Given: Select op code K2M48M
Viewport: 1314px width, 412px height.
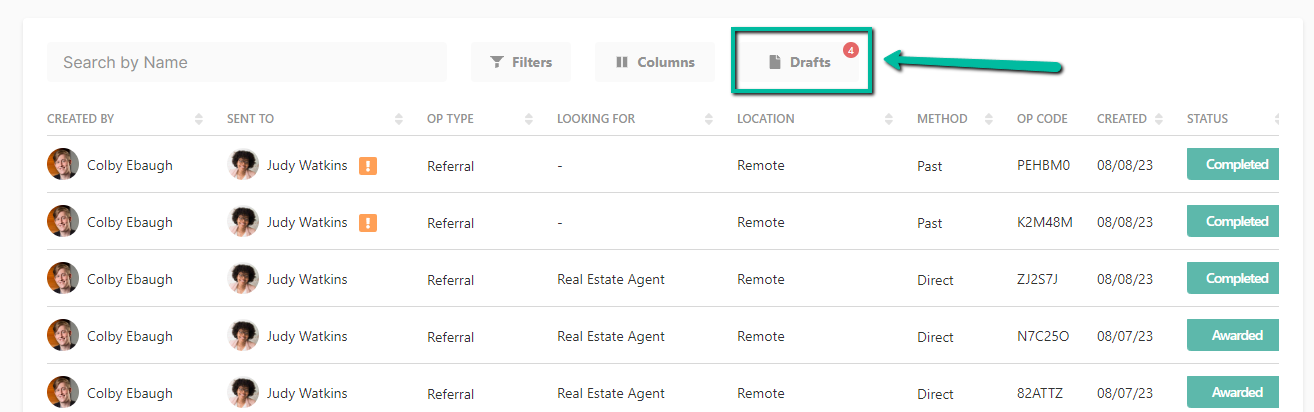Looking at the screenshot, I should coord(1045,222).
